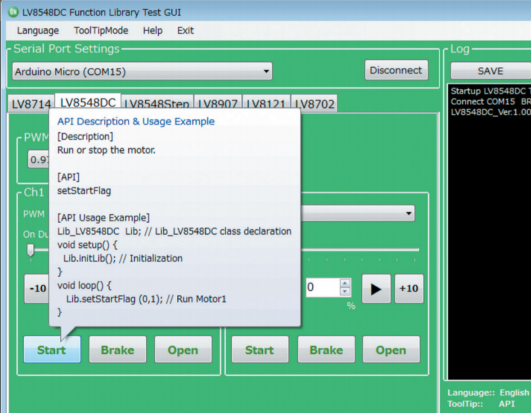Click the Ch1 On Duty slider handle
This screenshot has width=531, height=413.
click(x=31, y=251)
